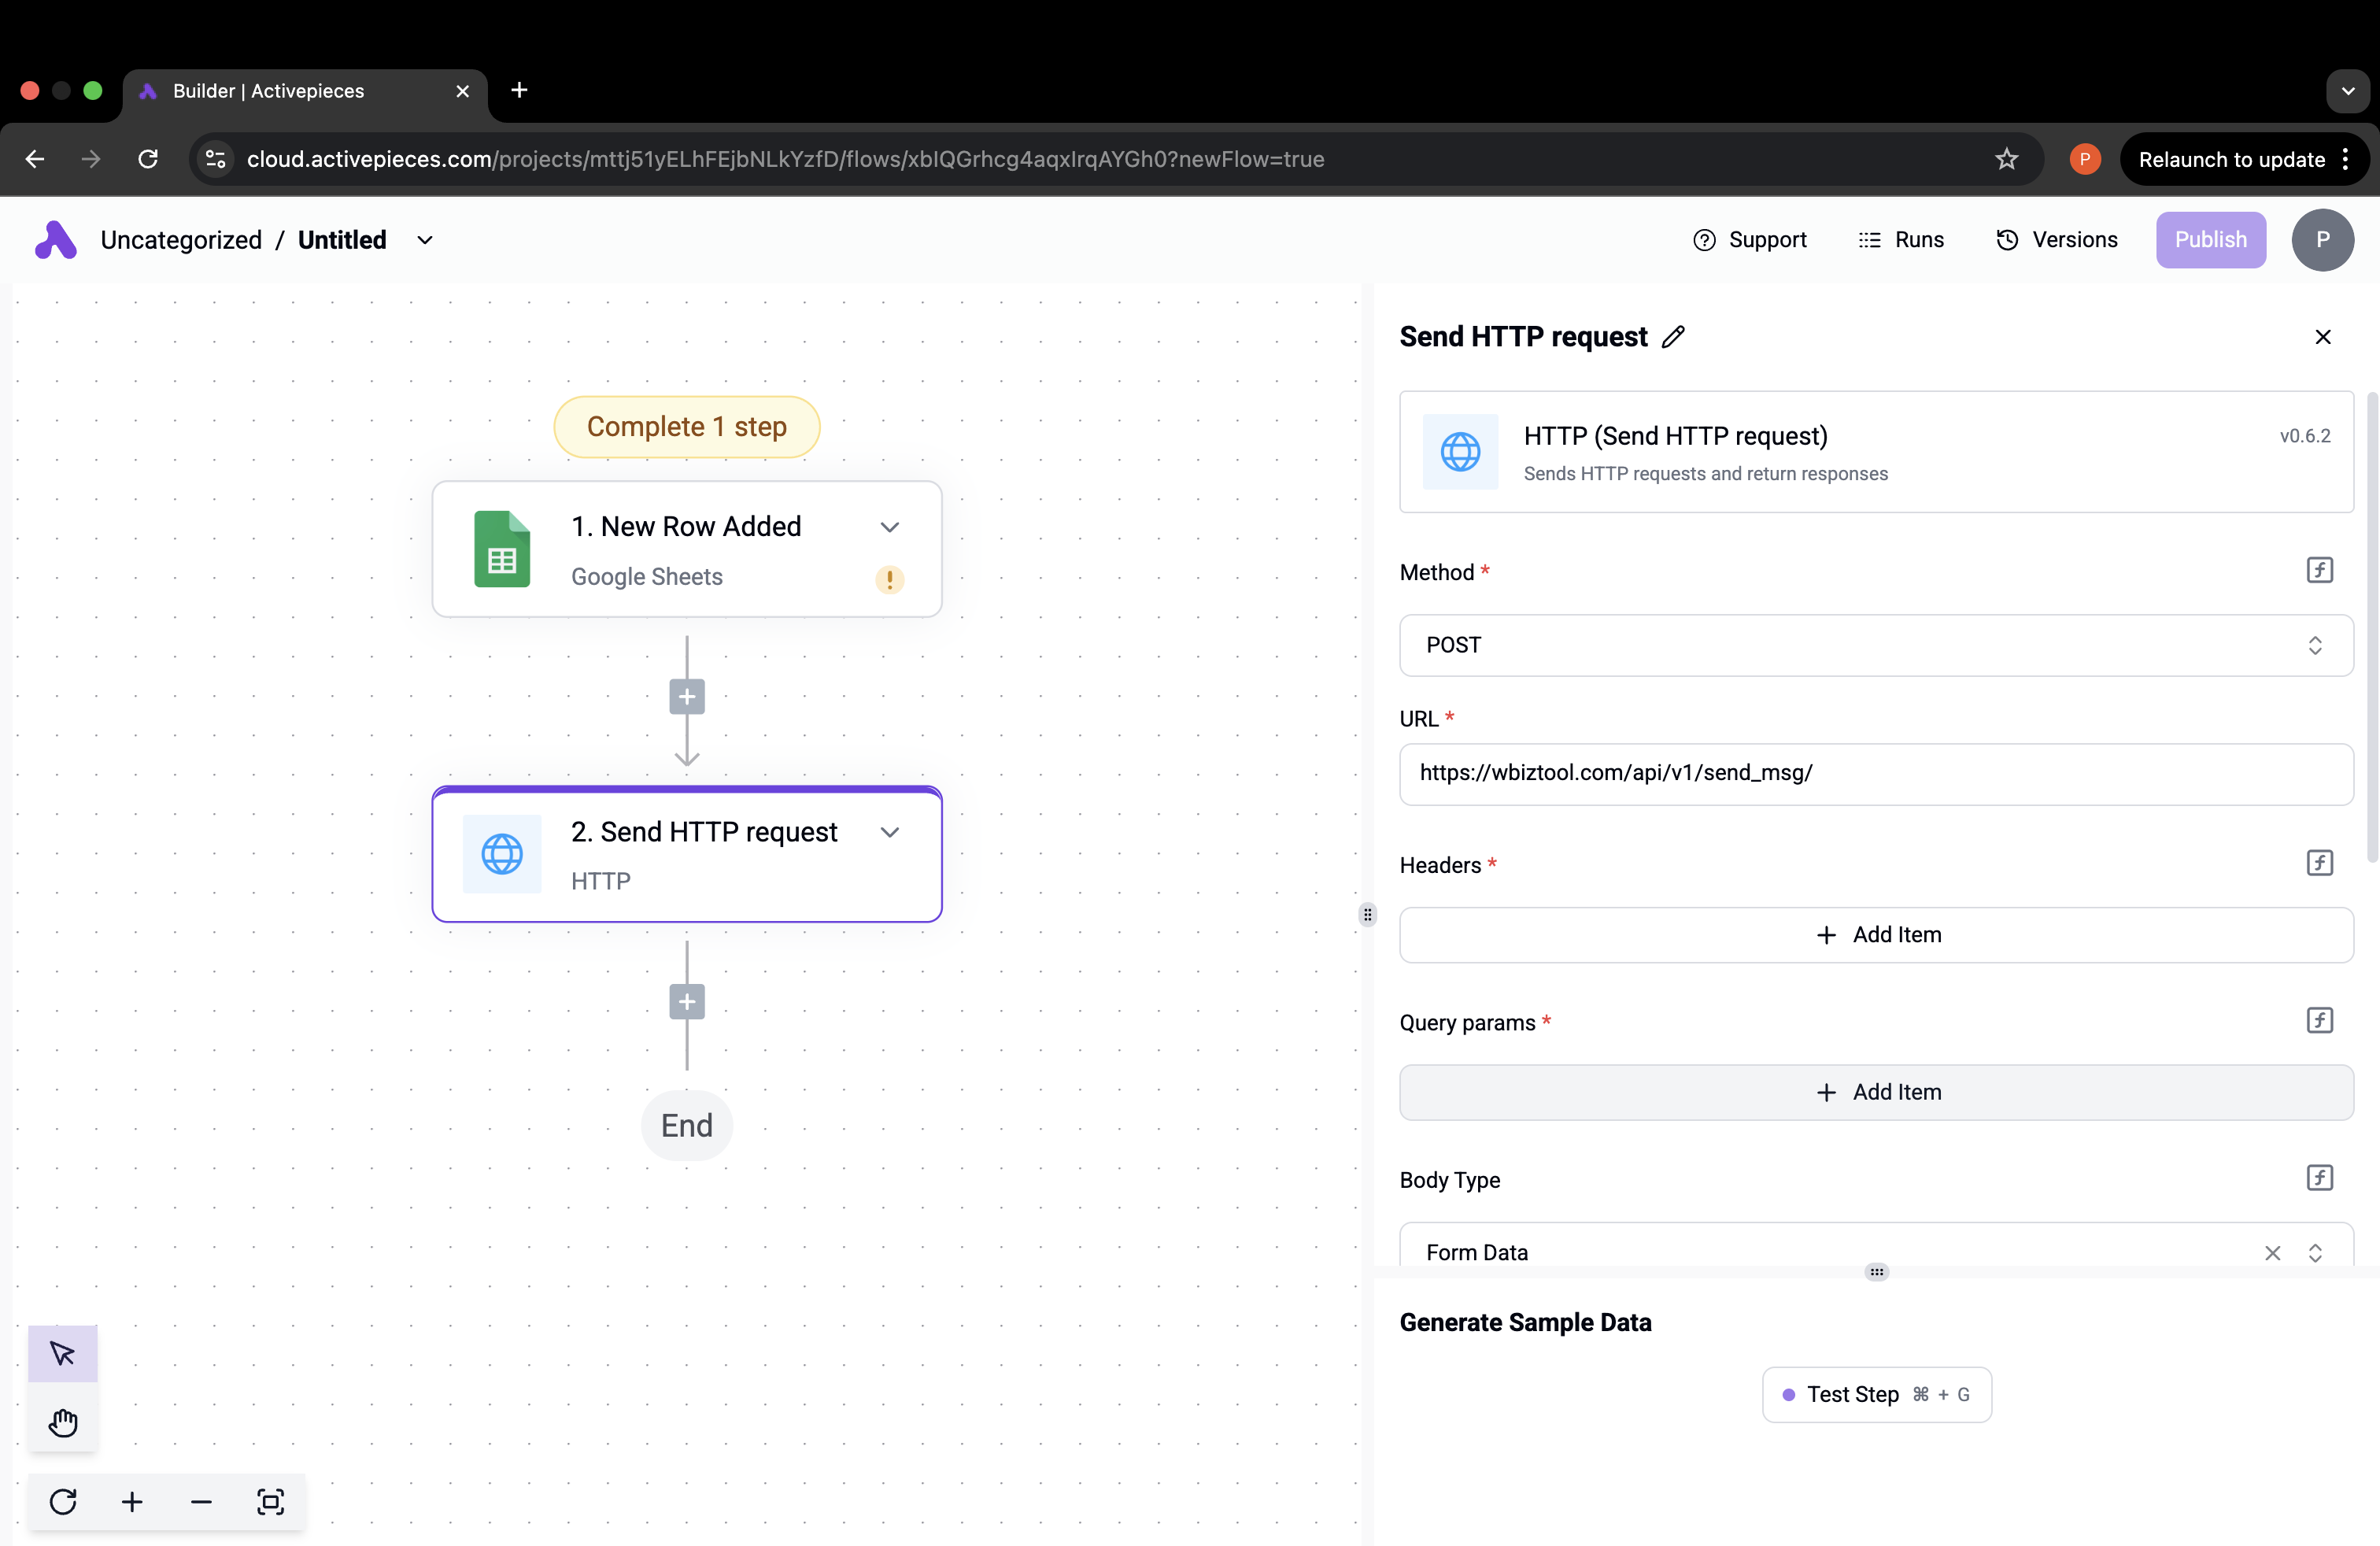Click the Test Step button

pyautogui.click(x=1876, y=1394)
